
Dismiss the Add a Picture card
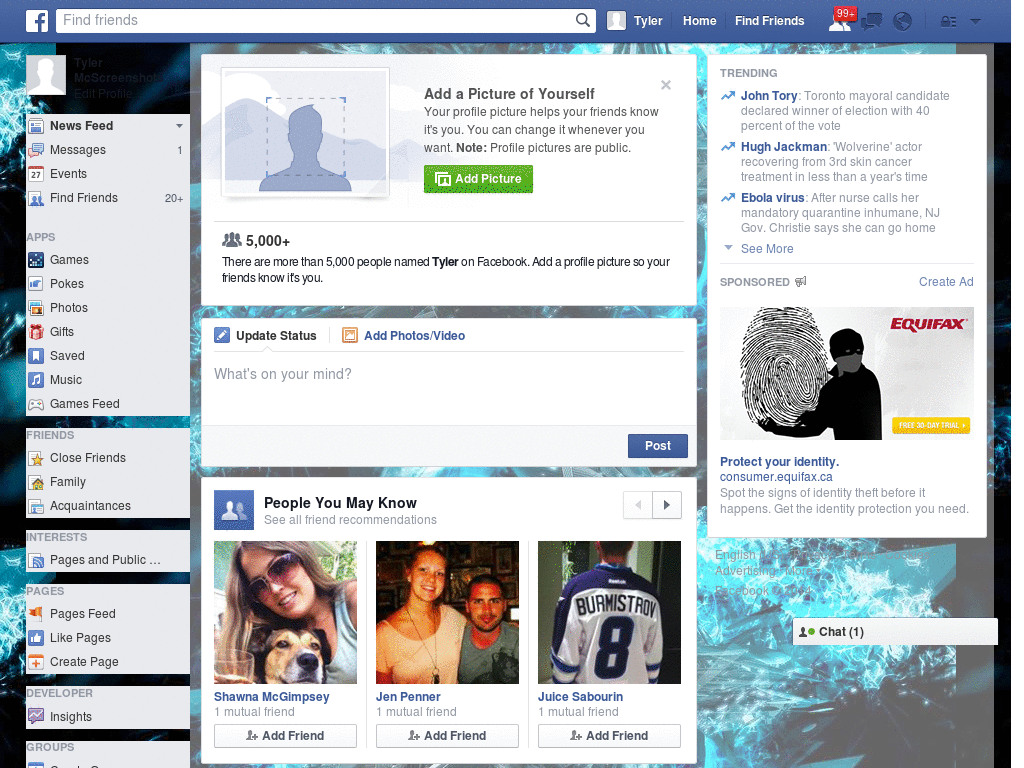pyautogui.click(x=665, y=85)
